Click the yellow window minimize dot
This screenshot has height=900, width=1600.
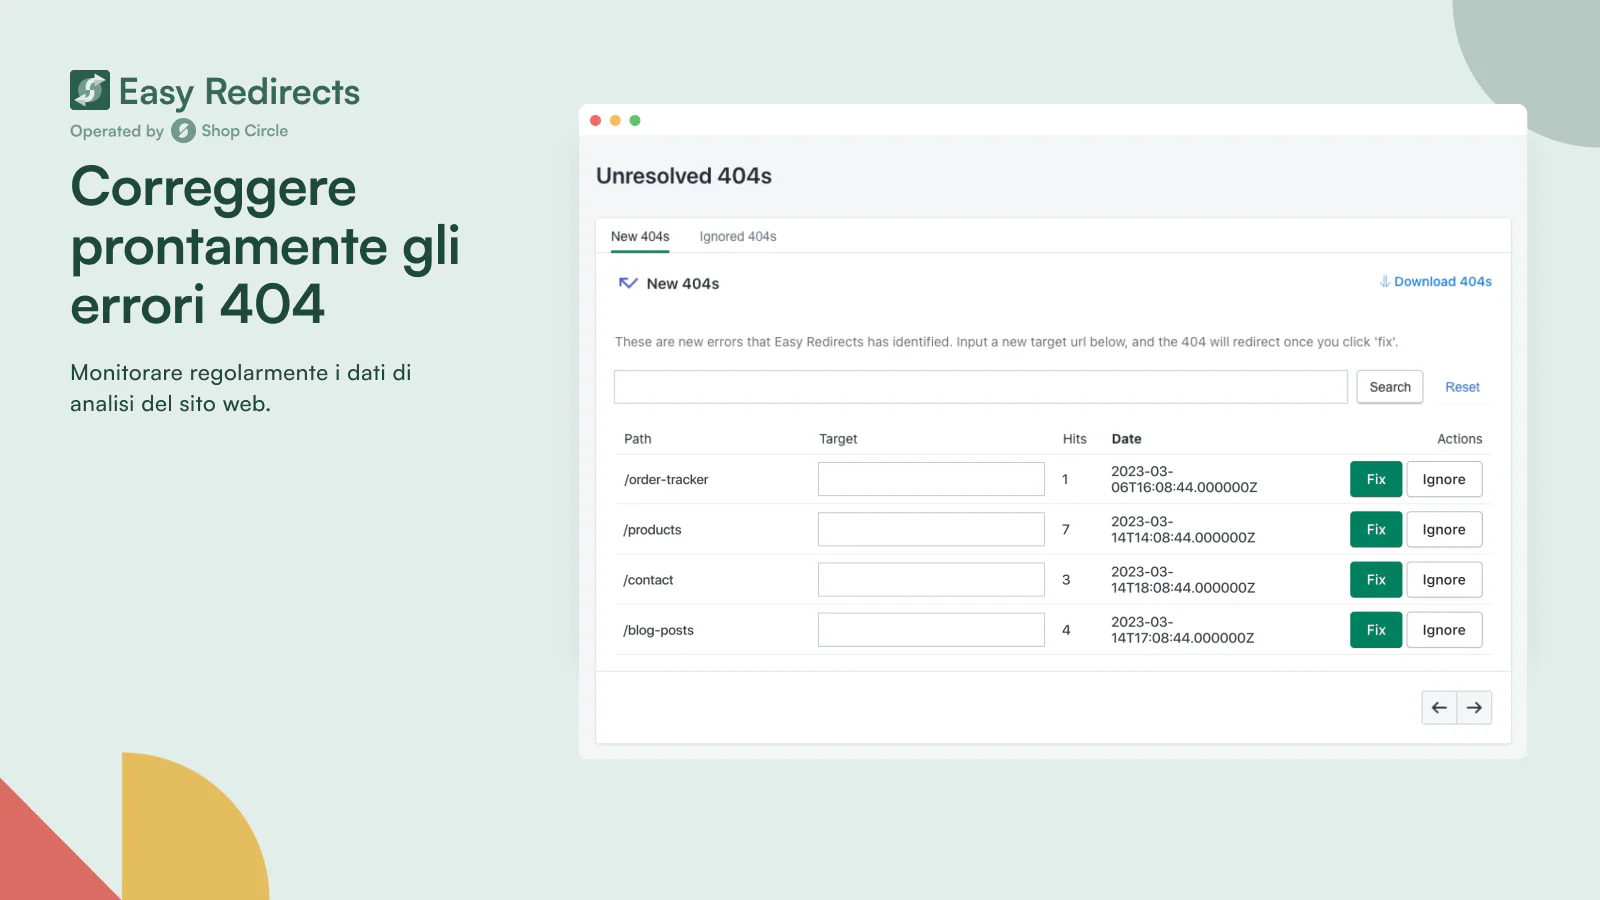click(x=615, y=121)
